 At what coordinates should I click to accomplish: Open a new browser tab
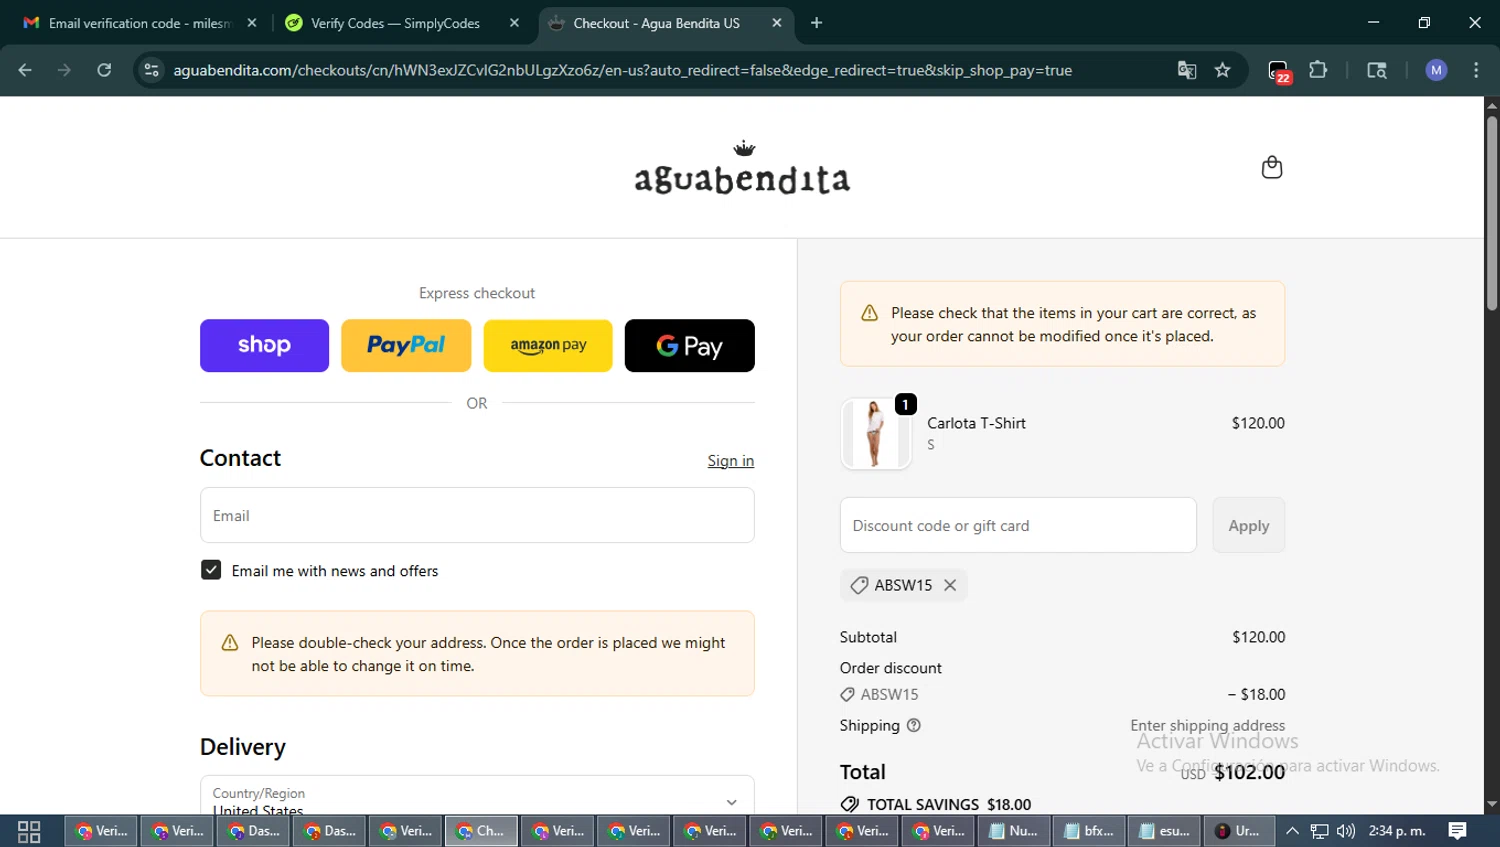coord(816,23)
